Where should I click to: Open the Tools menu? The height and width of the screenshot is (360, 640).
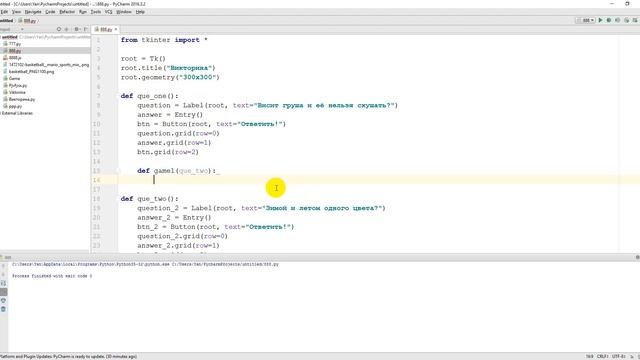click(x=96, y=12)
